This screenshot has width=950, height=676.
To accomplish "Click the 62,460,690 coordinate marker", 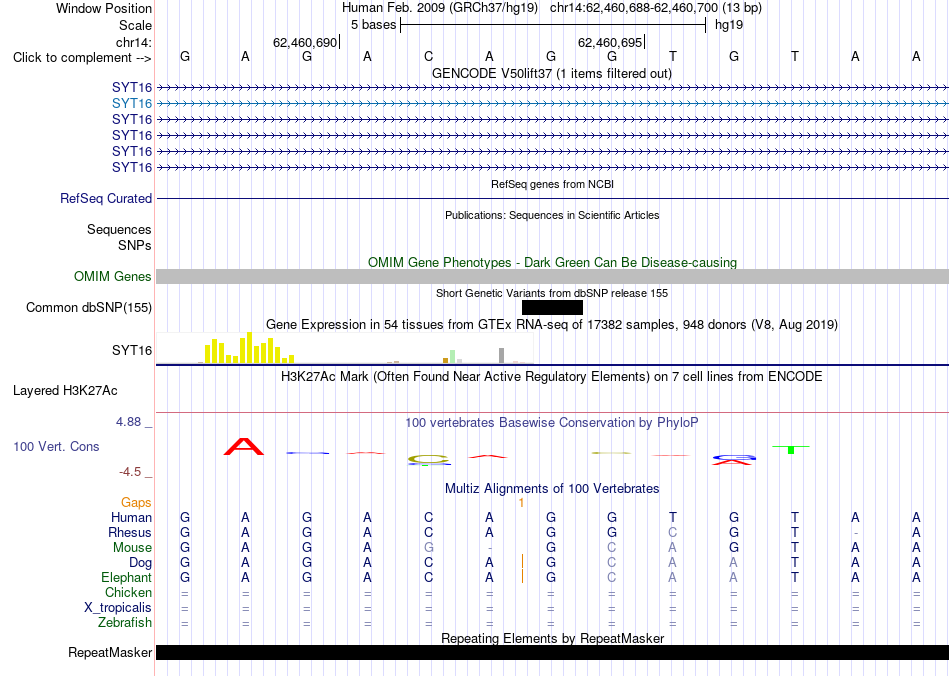I will click(305, 42).
